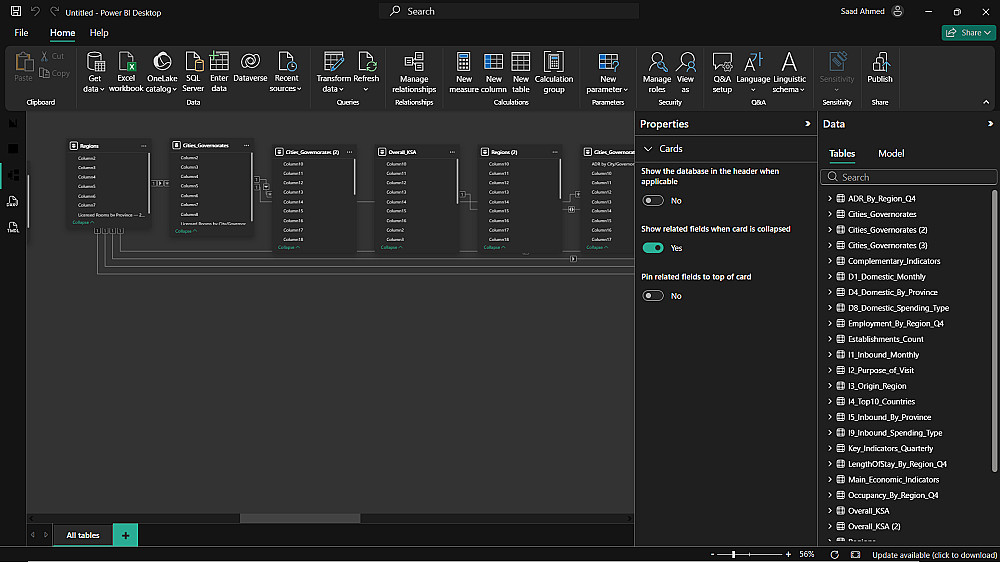Screen dimensions: 1000x562
Task: Open the DAX query view in sidebar
Action: pyautogui.click(x=13, y=201)
